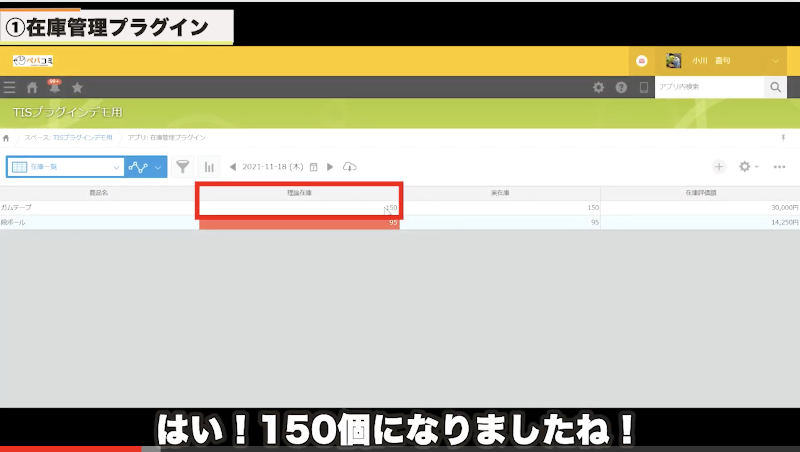Expand the user account menu 小川 喜句
Image resolution: width=800 pixels, height=452 pixels.
(722, 61)
